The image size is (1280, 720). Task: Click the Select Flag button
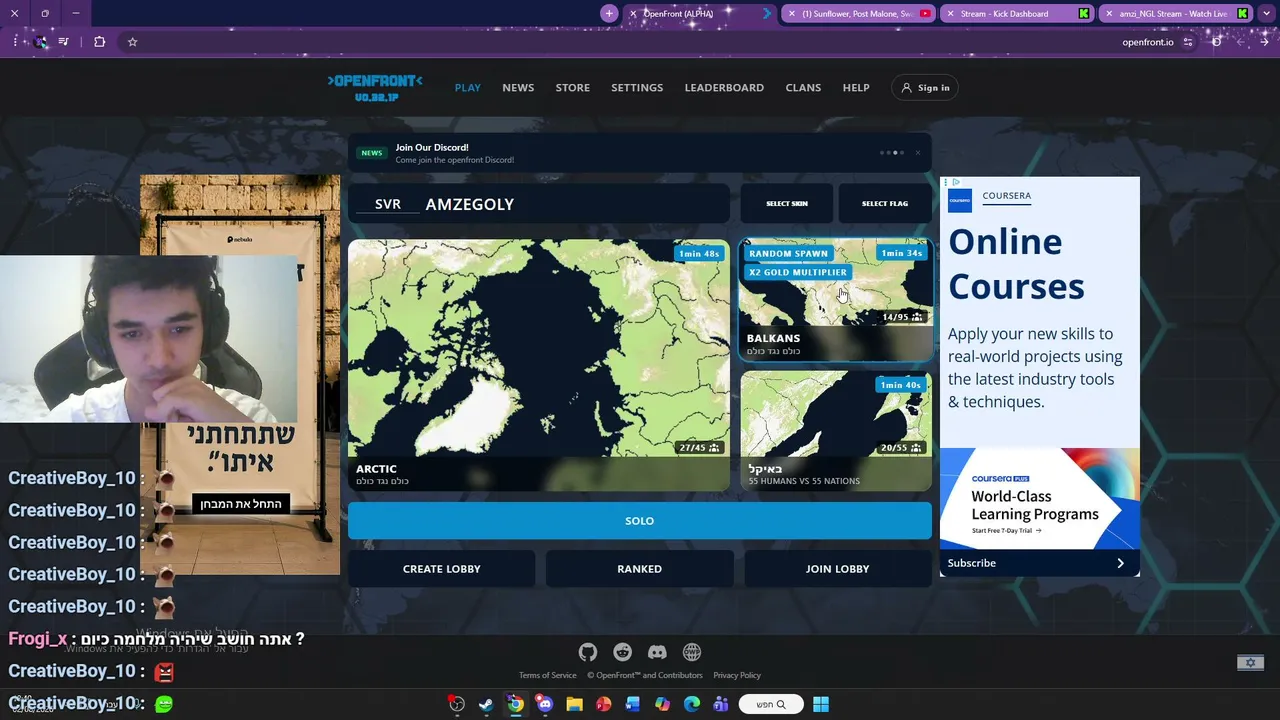885,204
